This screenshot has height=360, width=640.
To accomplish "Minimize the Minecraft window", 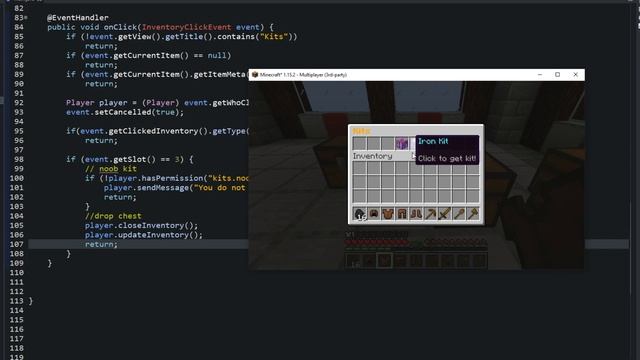I will [x=540, y=75].
